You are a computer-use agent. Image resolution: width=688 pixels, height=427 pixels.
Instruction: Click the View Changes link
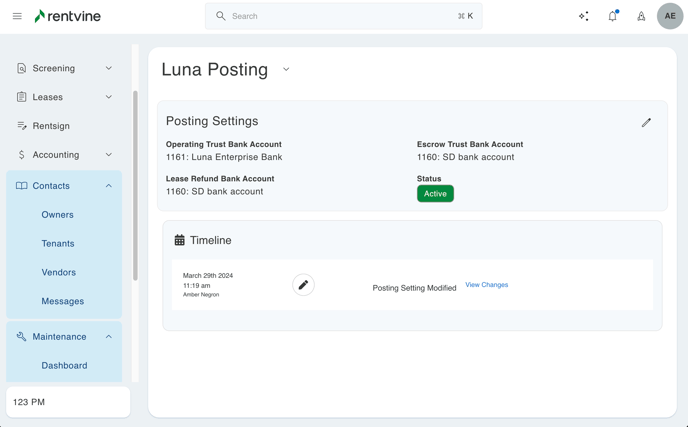click(x=486, y=285)
